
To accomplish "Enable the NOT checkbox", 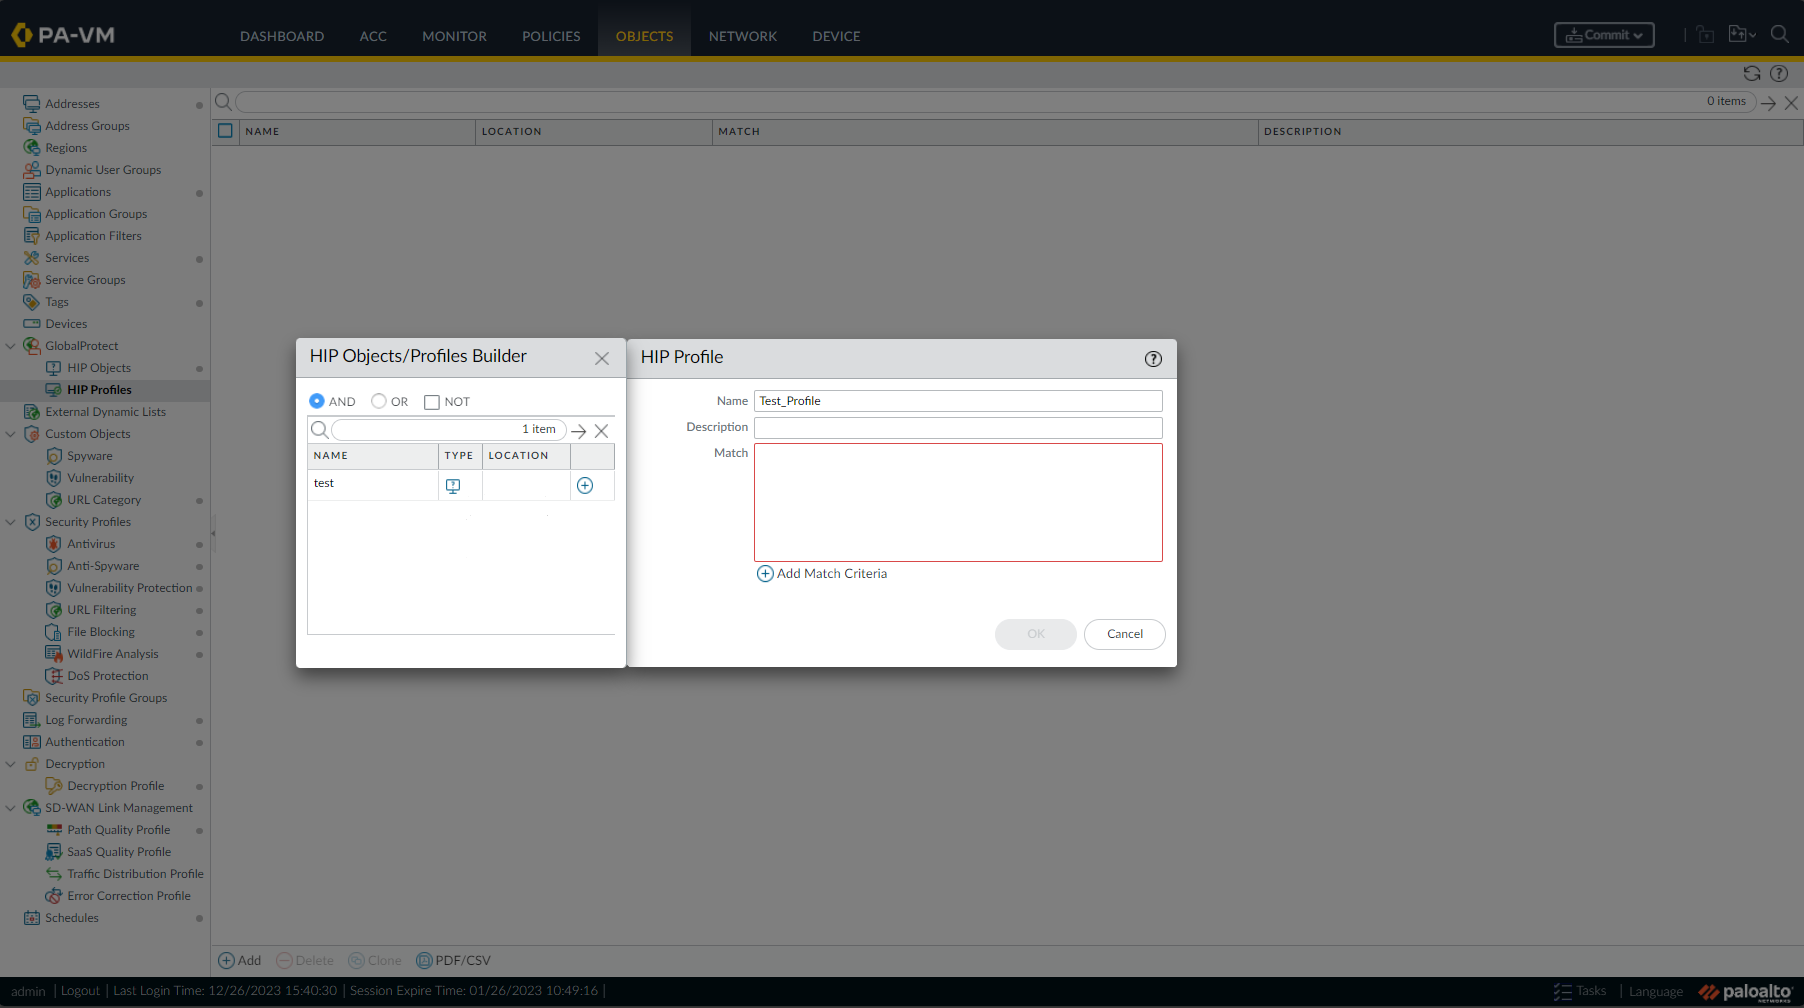I will tap(432, 402).
